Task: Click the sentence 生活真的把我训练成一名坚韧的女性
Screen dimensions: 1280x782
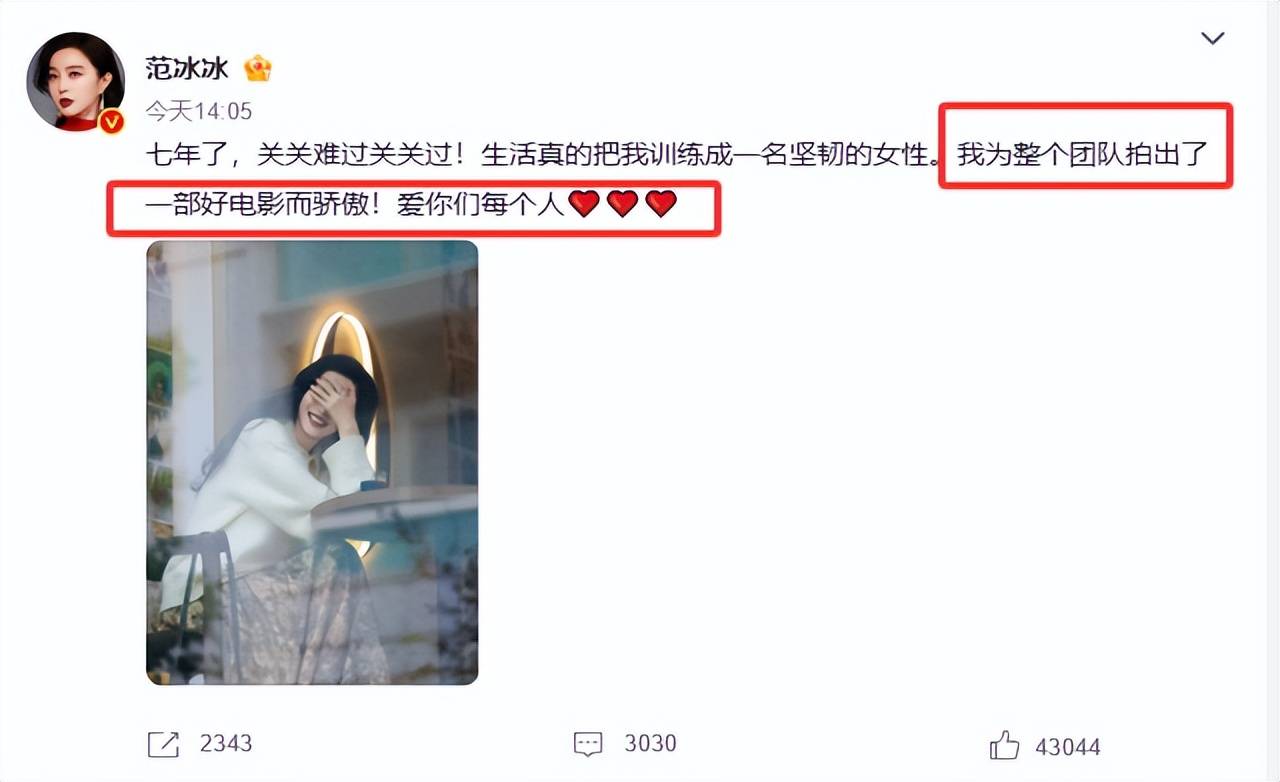Action: pos(706,156)
